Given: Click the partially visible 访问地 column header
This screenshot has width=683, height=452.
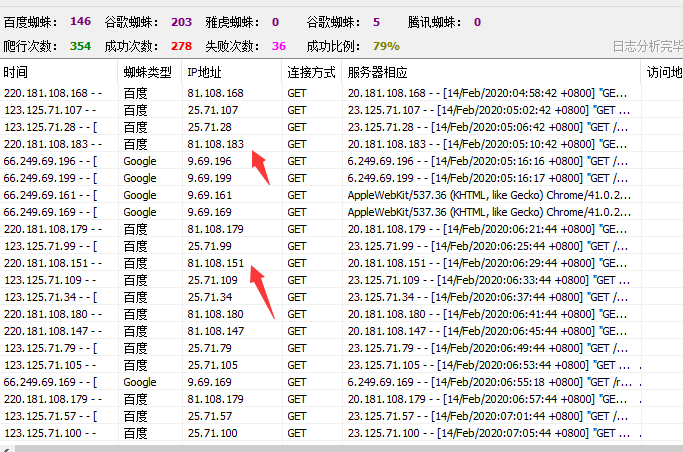Looking at the screenshot, I should tap(663, 72).
